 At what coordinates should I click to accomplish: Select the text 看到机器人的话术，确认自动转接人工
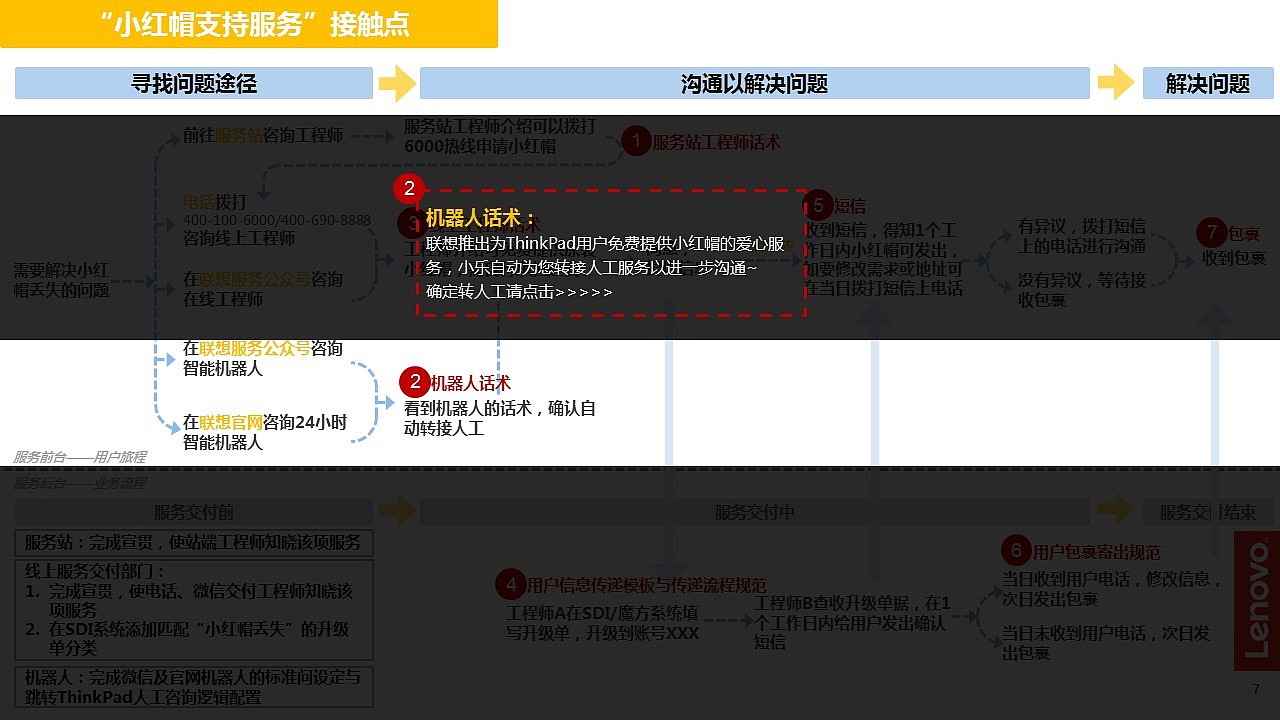point(500,418)
